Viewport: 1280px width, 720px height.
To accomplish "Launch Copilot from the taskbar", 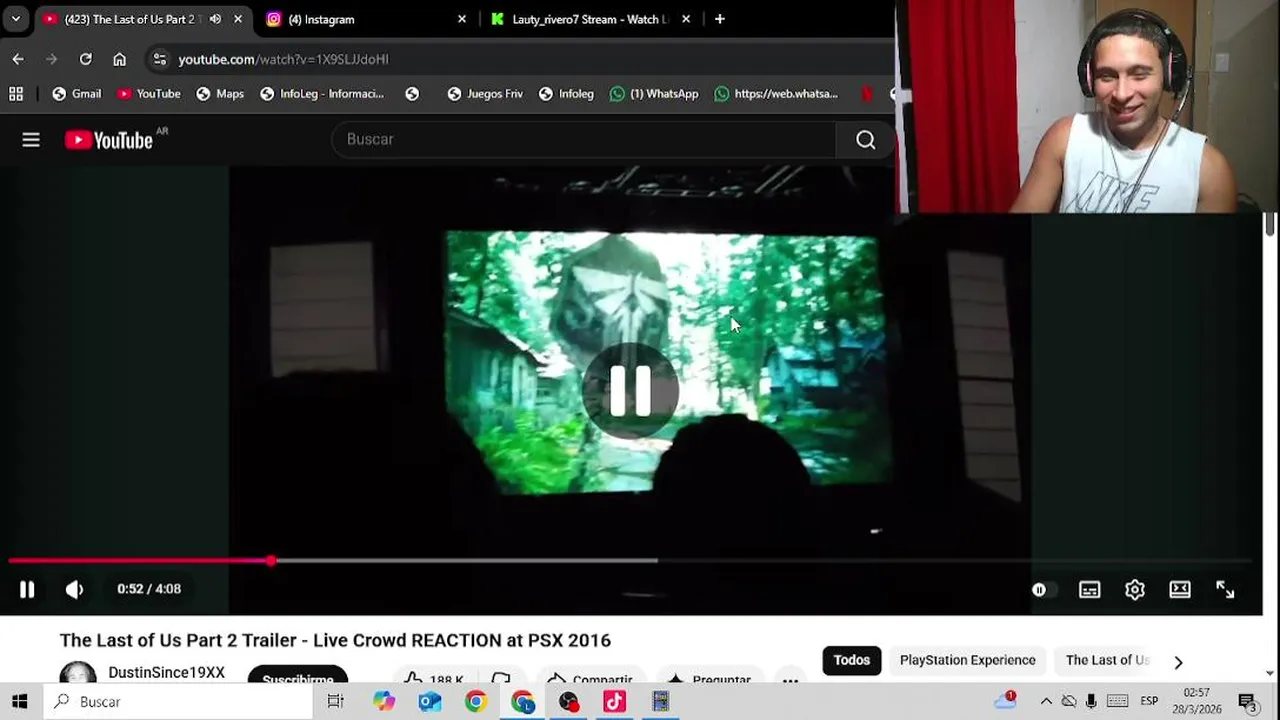I will [384, 702].
